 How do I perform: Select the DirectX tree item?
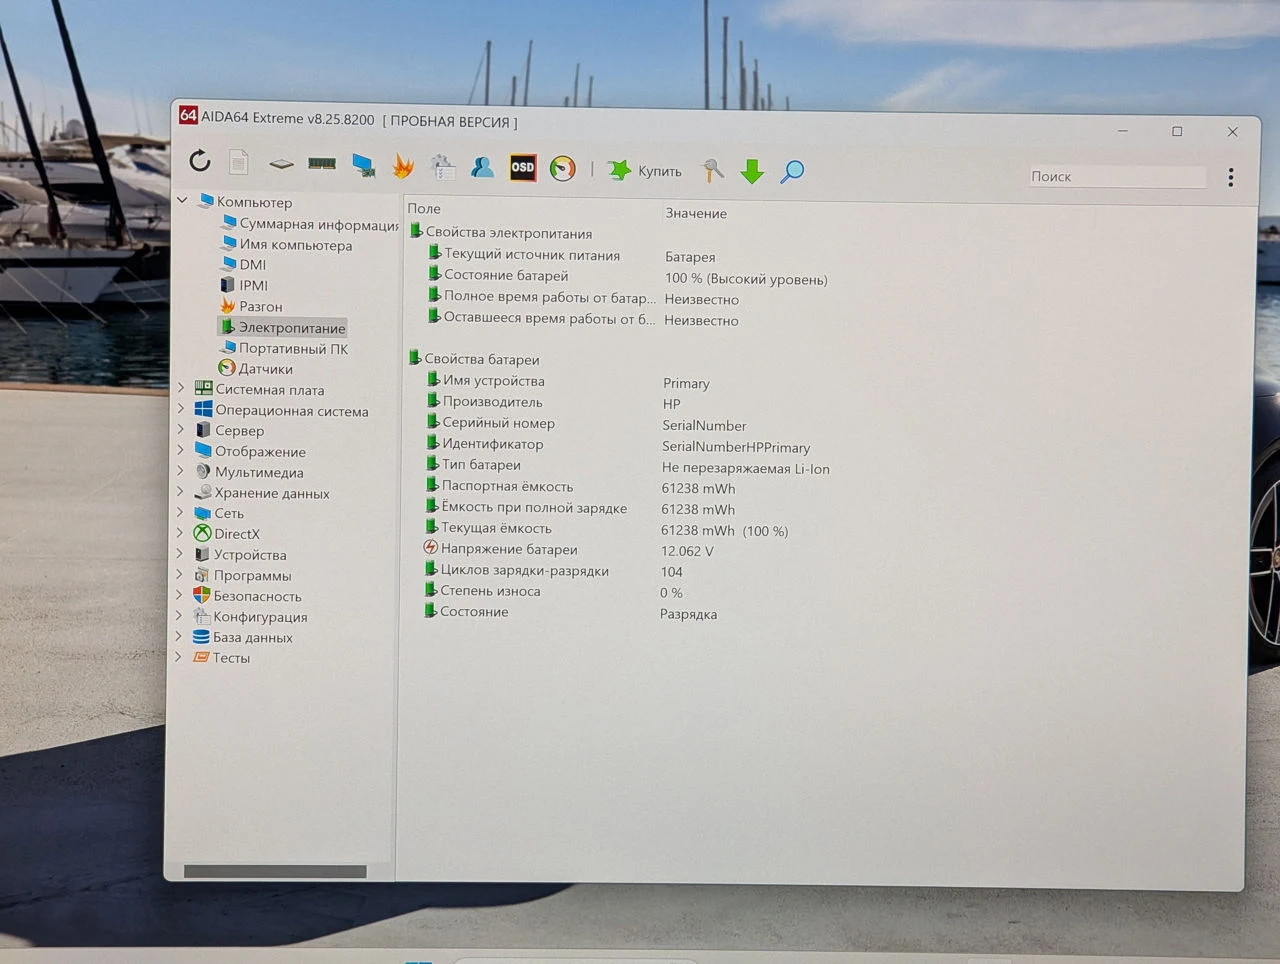point(227,533)
